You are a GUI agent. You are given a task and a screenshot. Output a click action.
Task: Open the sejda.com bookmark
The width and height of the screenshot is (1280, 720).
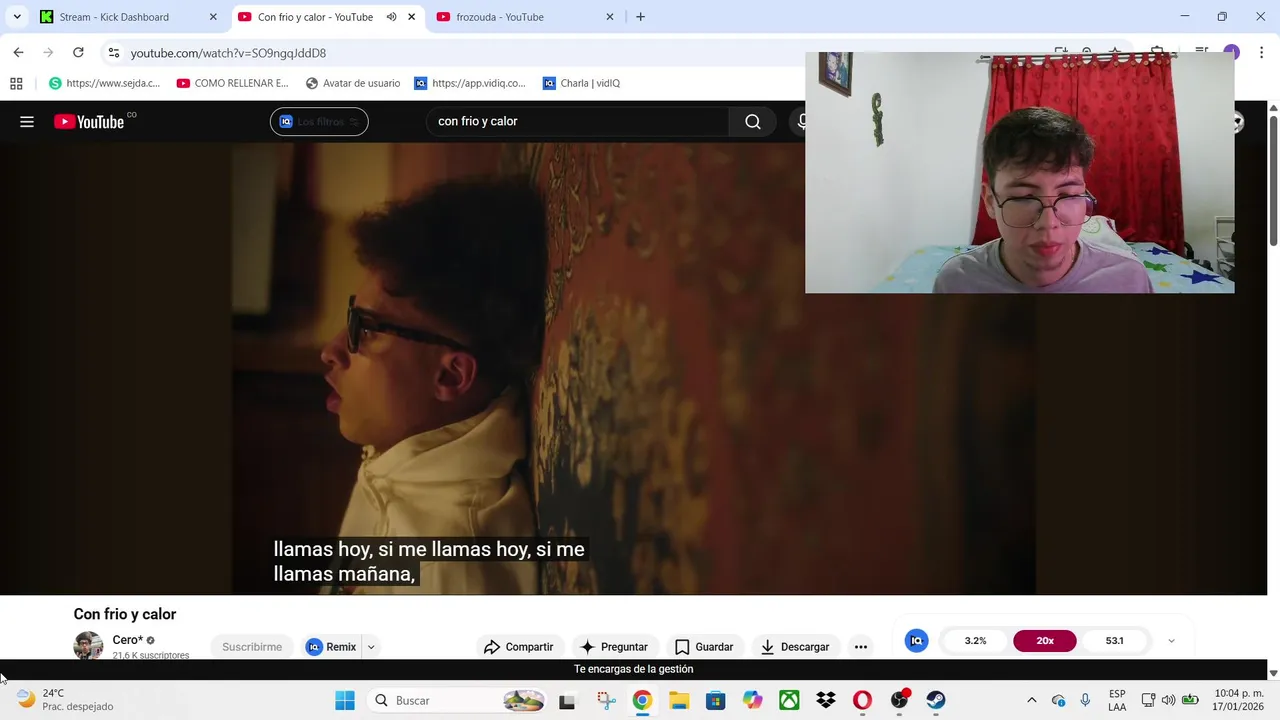coord(105,83)
